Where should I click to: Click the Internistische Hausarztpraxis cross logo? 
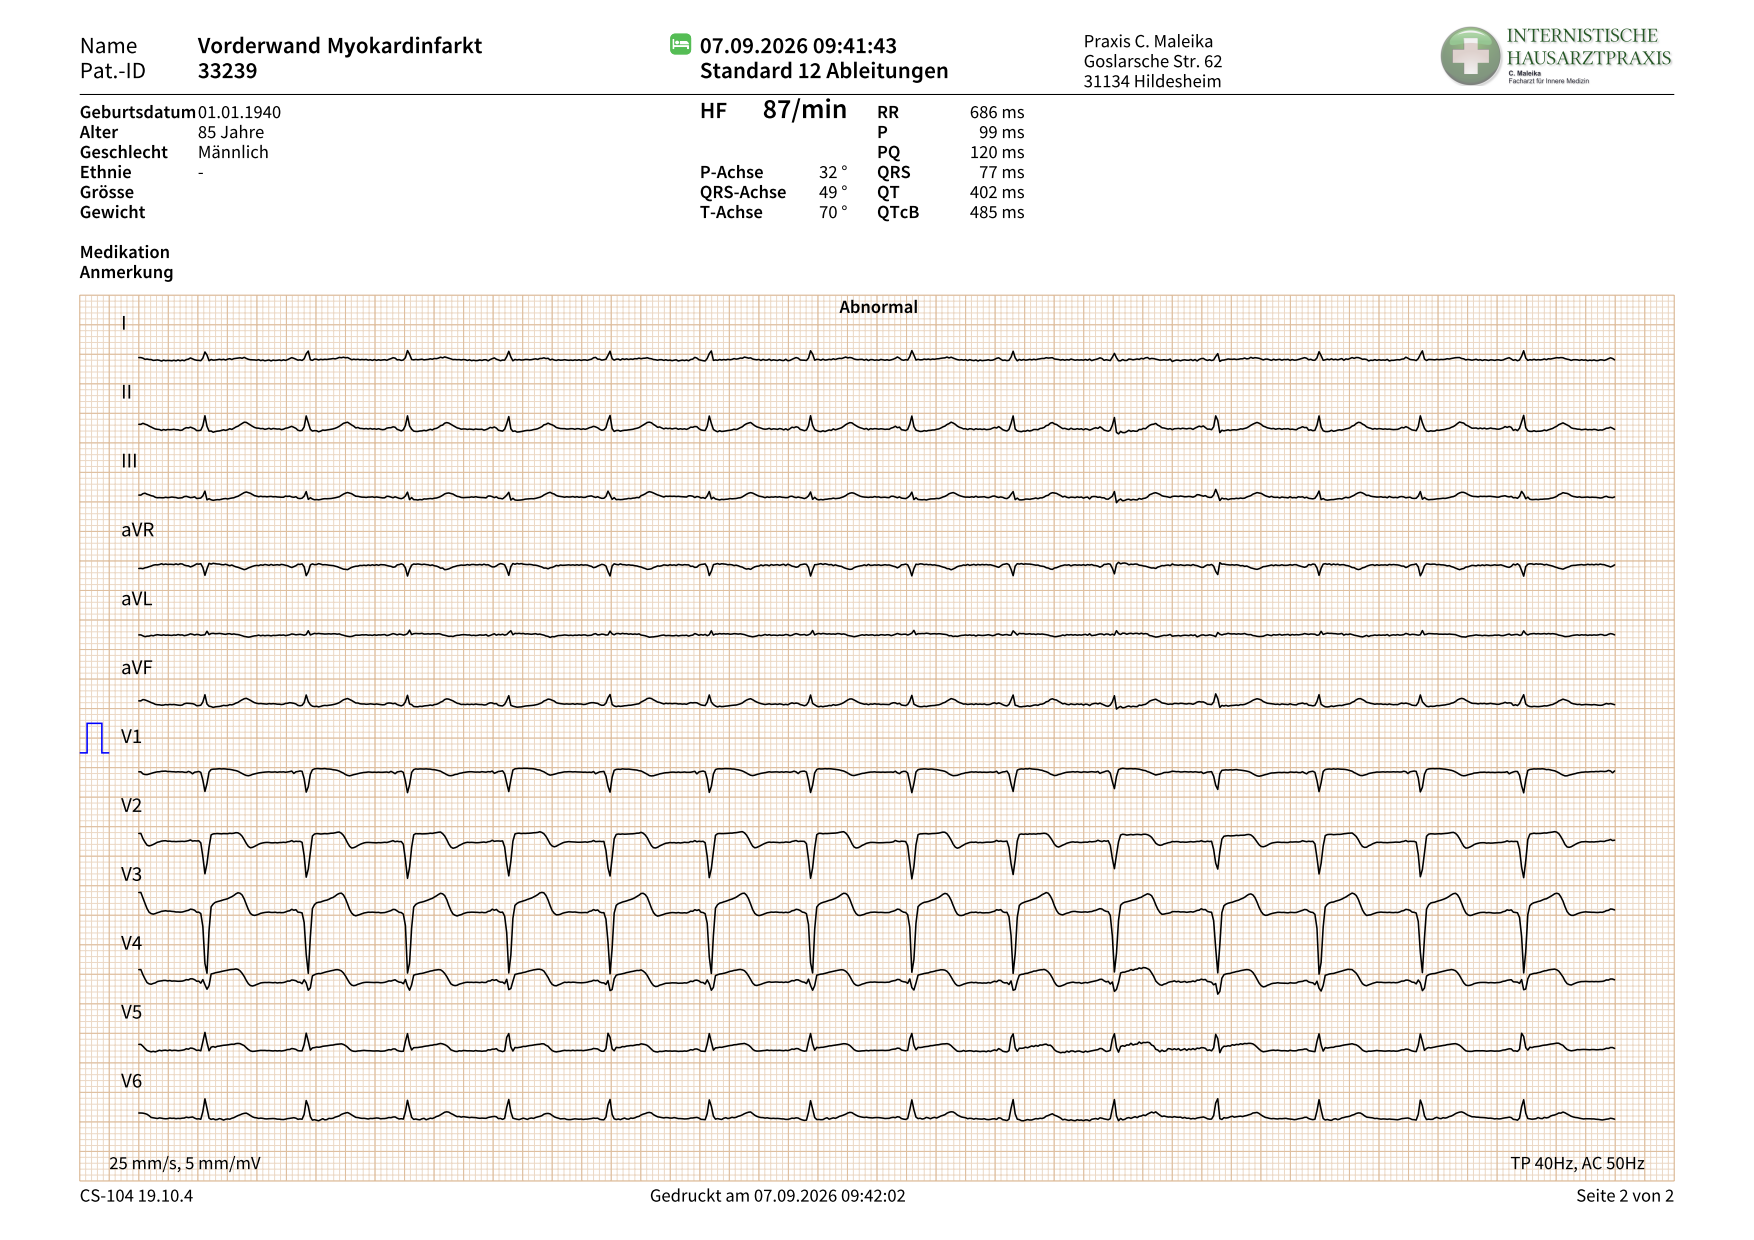point(1469,56)
